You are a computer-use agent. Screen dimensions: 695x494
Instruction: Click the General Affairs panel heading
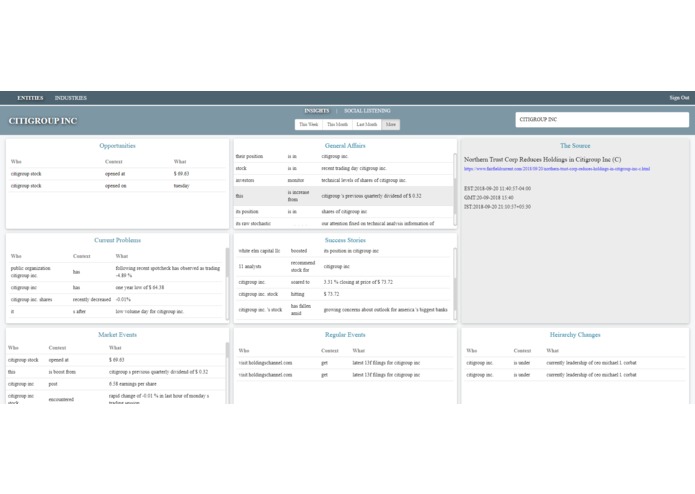pos(345,146)
